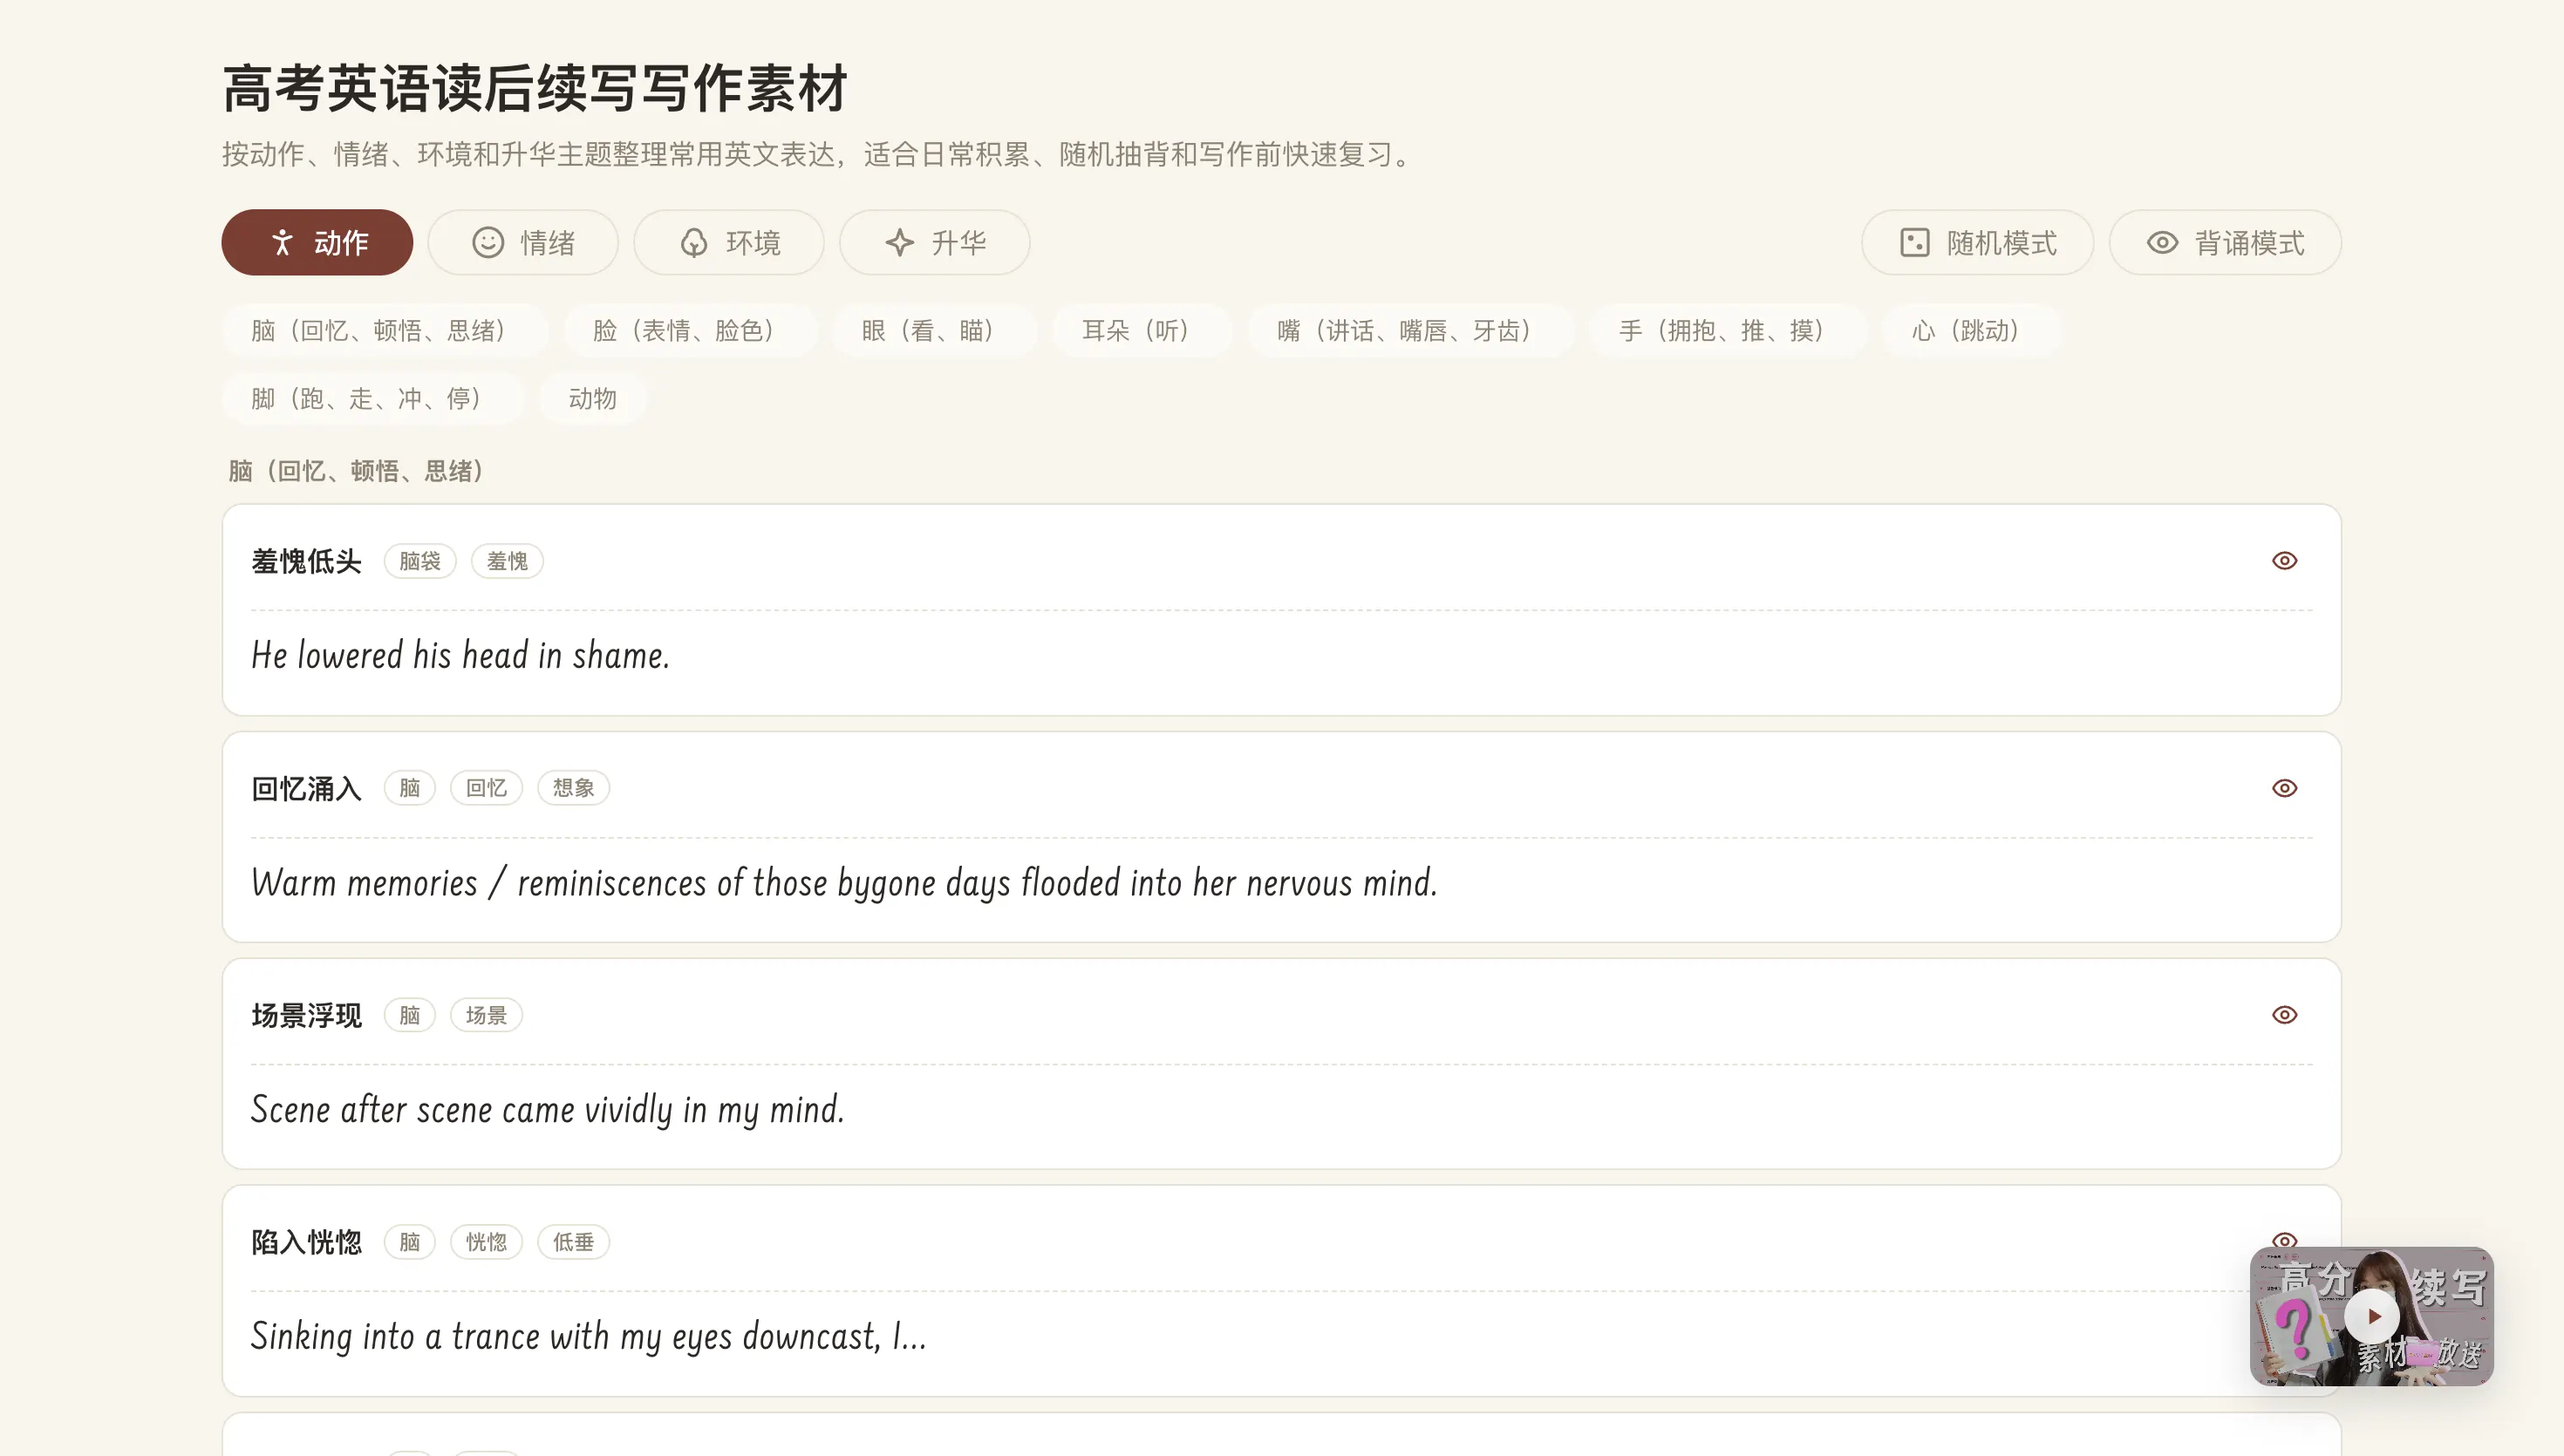Select the 耳朵（听） subcategory chip
Viewport: 2564px width, 1456px height.
pos(1142,330)
